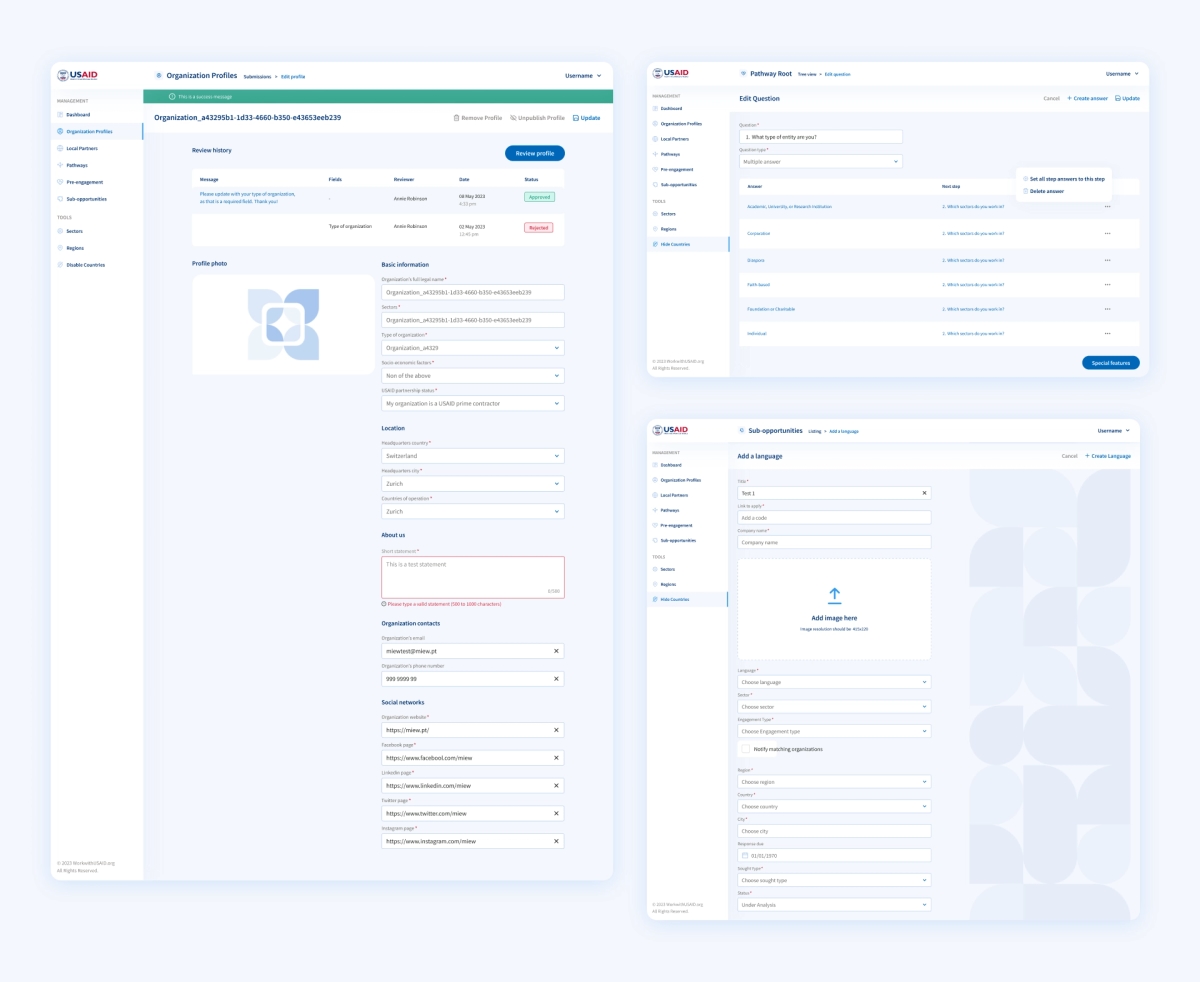Clear the Facebook page URL with its X icon
1200x982 pixels.
pos(556,758)
